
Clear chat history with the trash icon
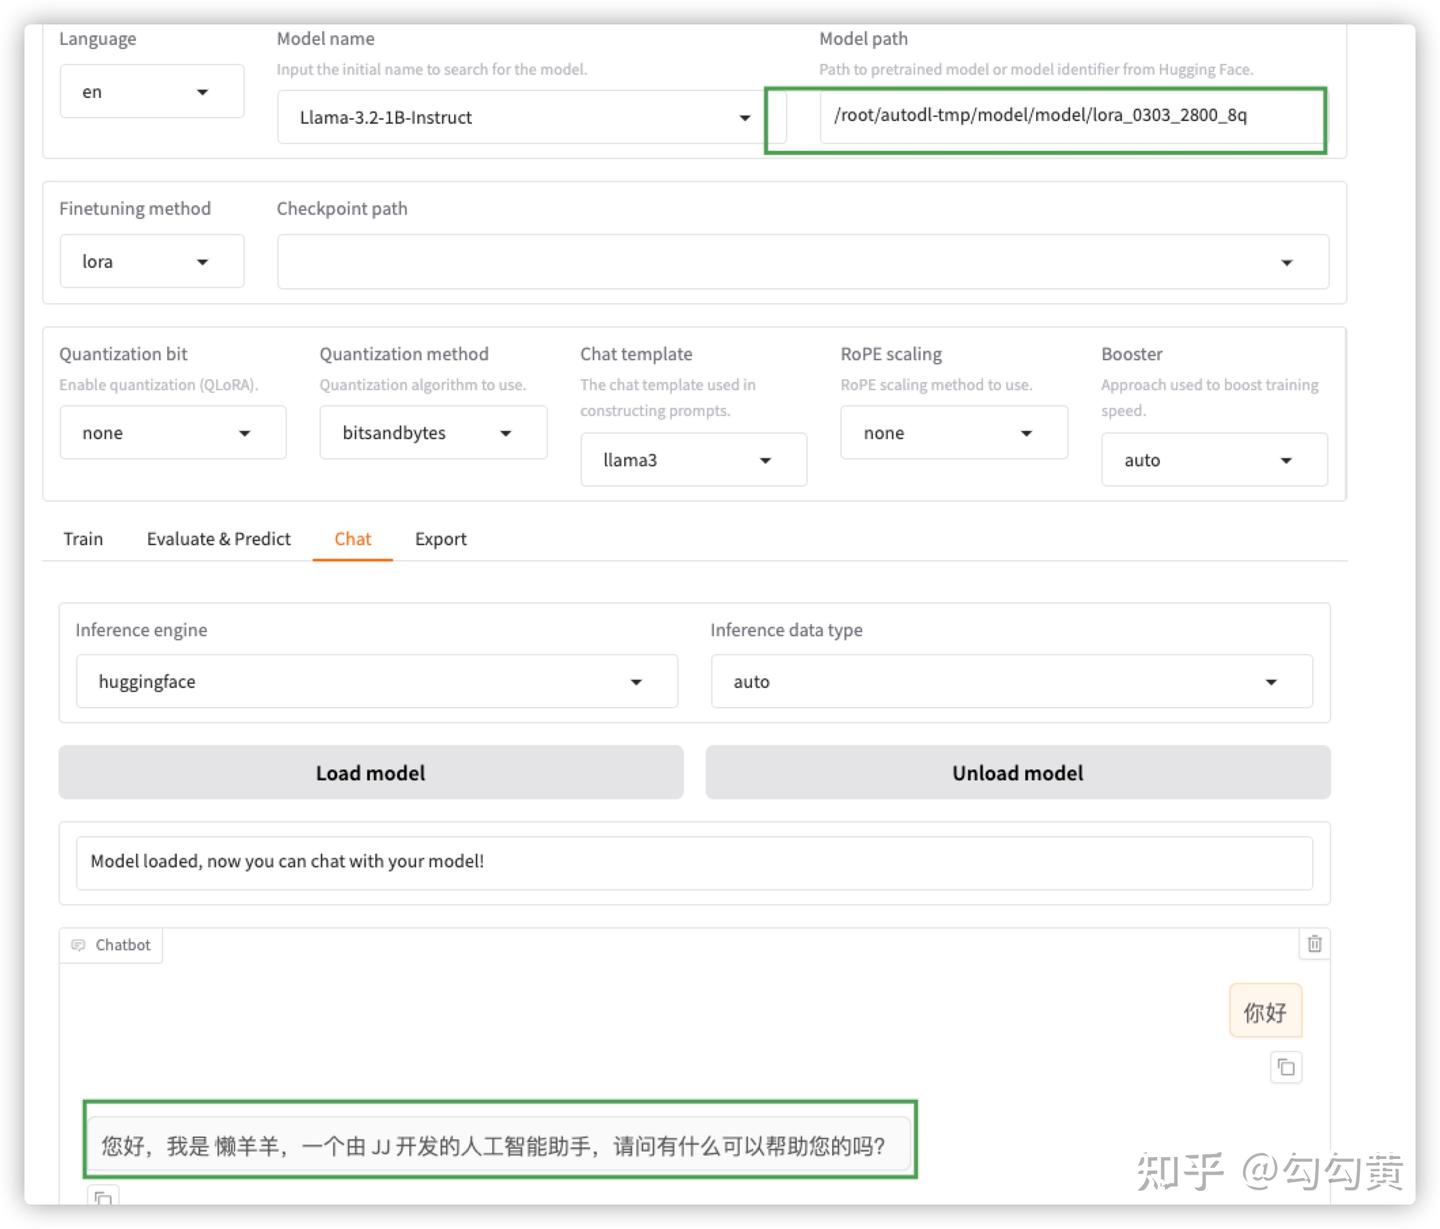1314,943
